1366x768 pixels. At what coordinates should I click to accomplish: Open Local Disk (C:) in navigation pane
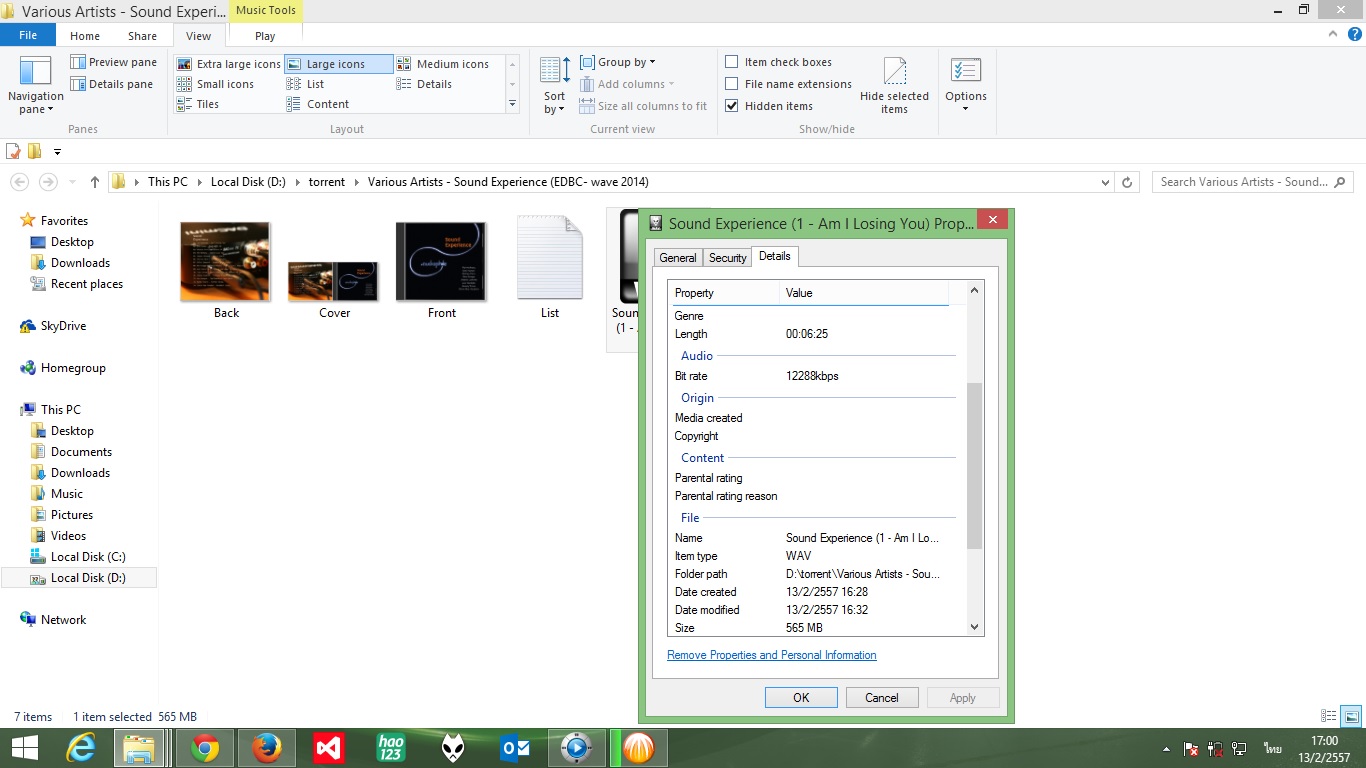point(88,557)
